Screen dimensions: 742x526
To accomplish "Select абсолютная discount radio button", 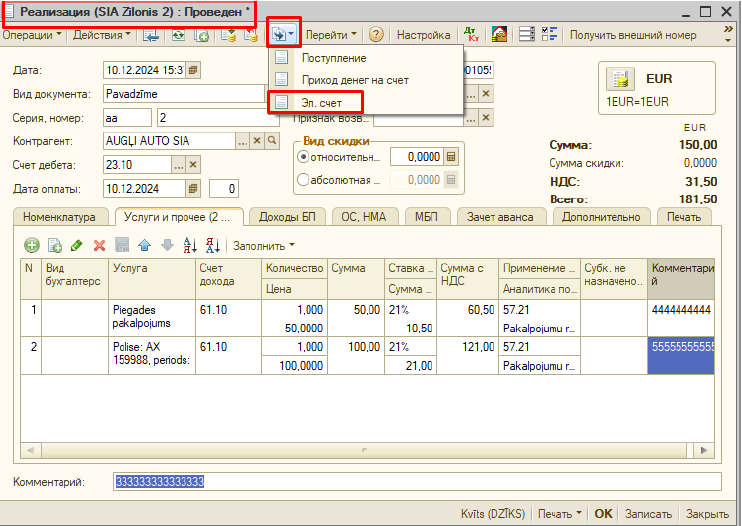I will [x=303, y=180].
